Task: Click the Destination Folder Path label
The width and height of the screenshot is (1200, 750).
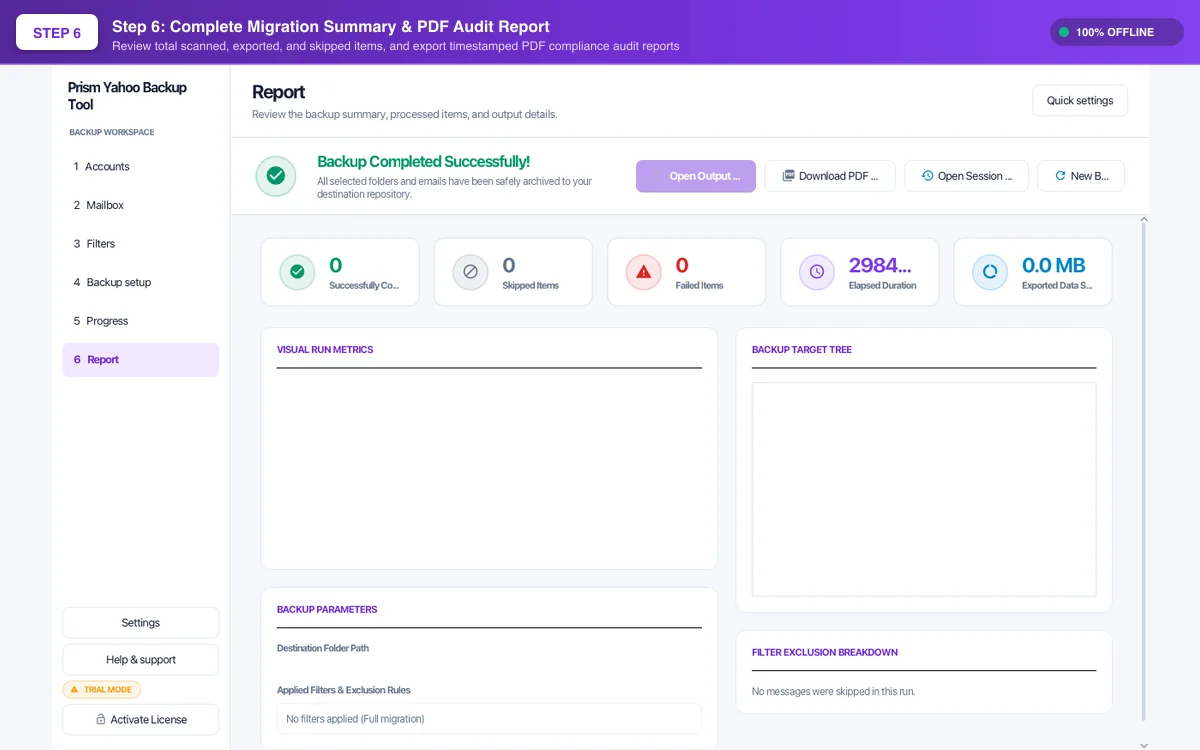Action: (323, 648)
